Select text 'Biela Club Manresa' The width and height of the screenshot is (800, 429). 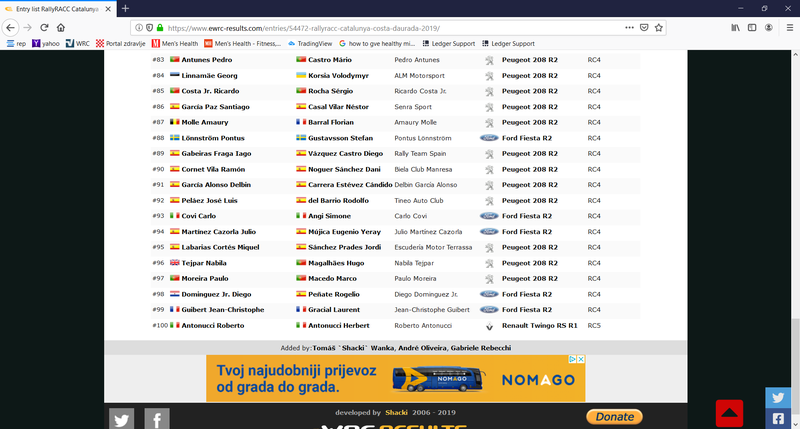[423, 169]
